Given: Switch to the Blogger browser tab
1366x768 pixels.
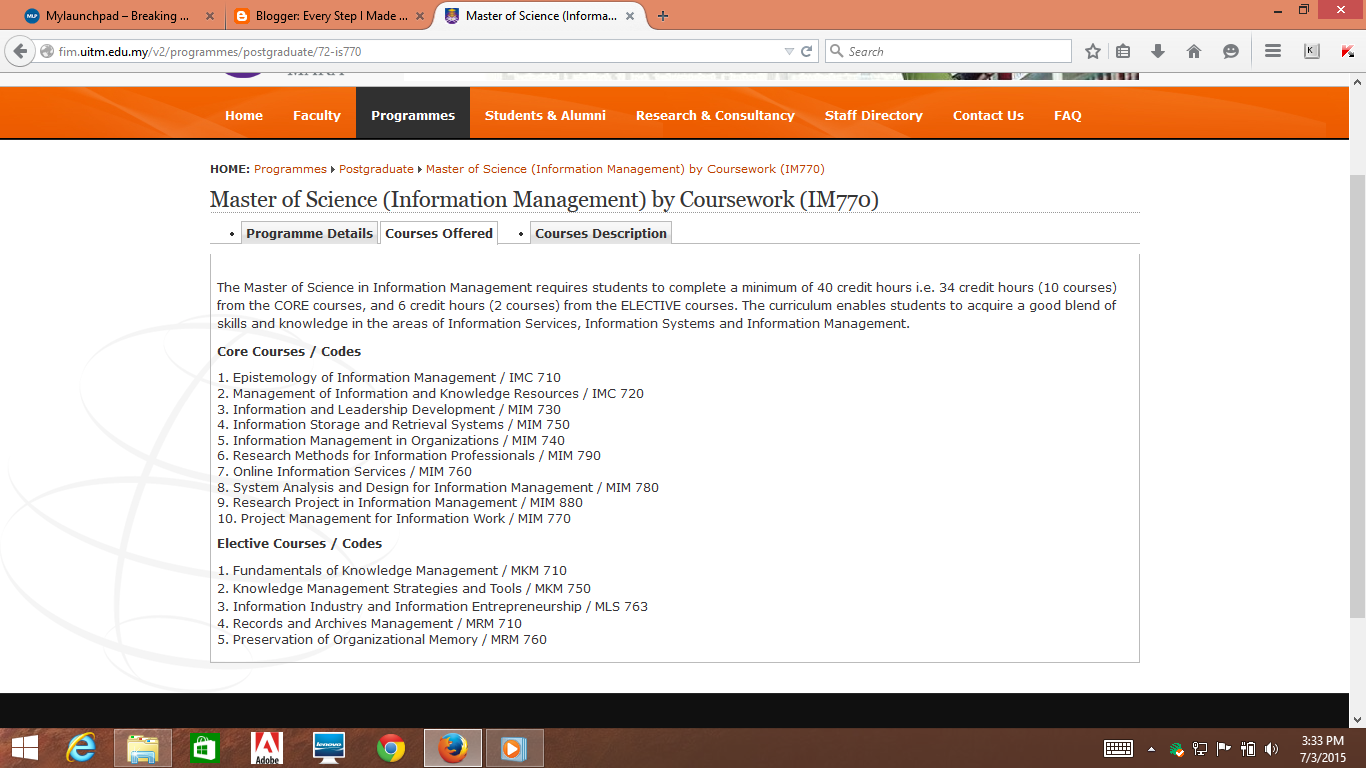Looking at the screenshot, I should point(328,16).
